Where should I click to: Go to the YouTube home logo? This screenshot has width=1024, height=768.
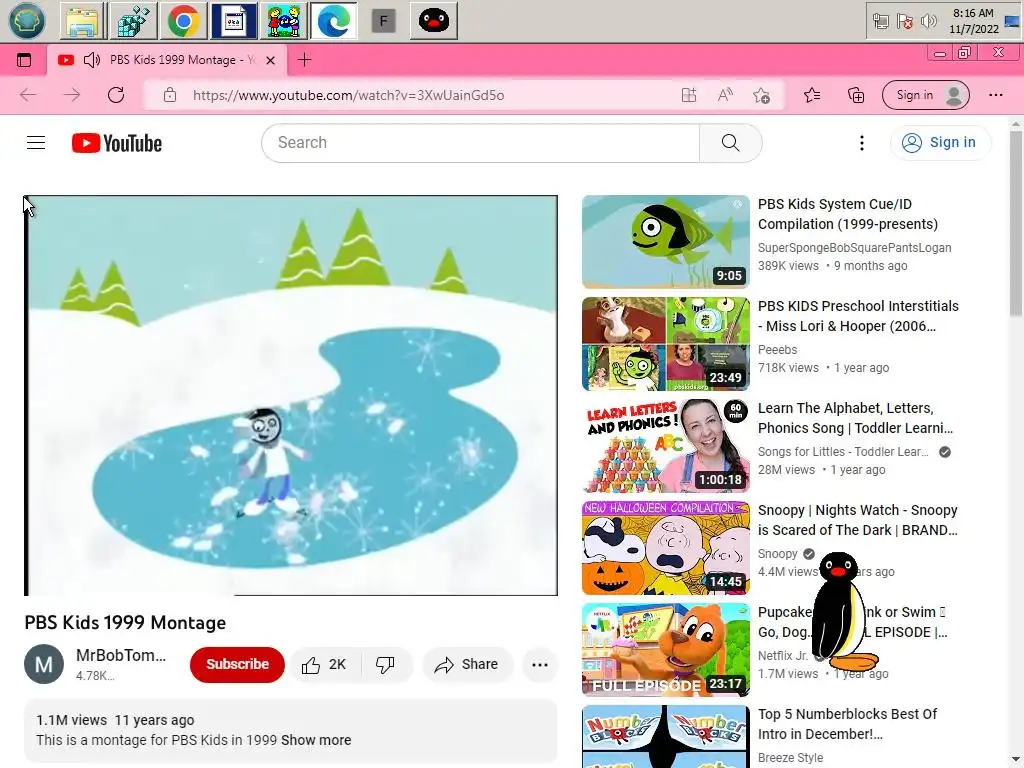point(117,143)
